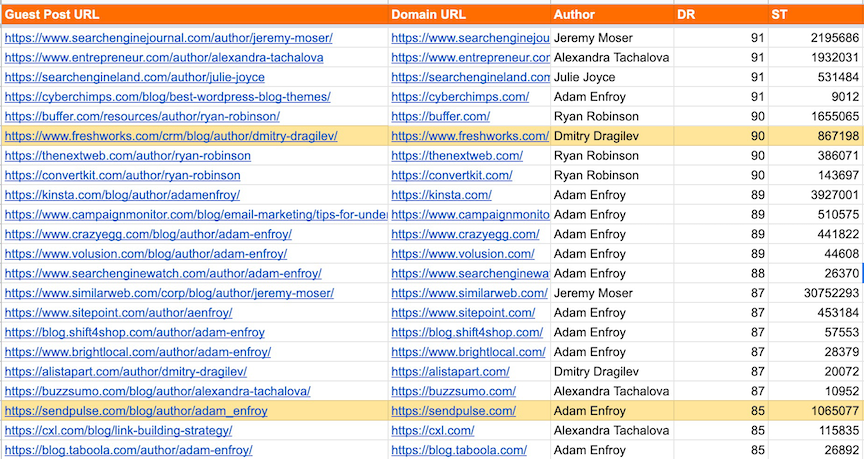Open buffer.com ryan-robinson guest post link

point(142,117)
